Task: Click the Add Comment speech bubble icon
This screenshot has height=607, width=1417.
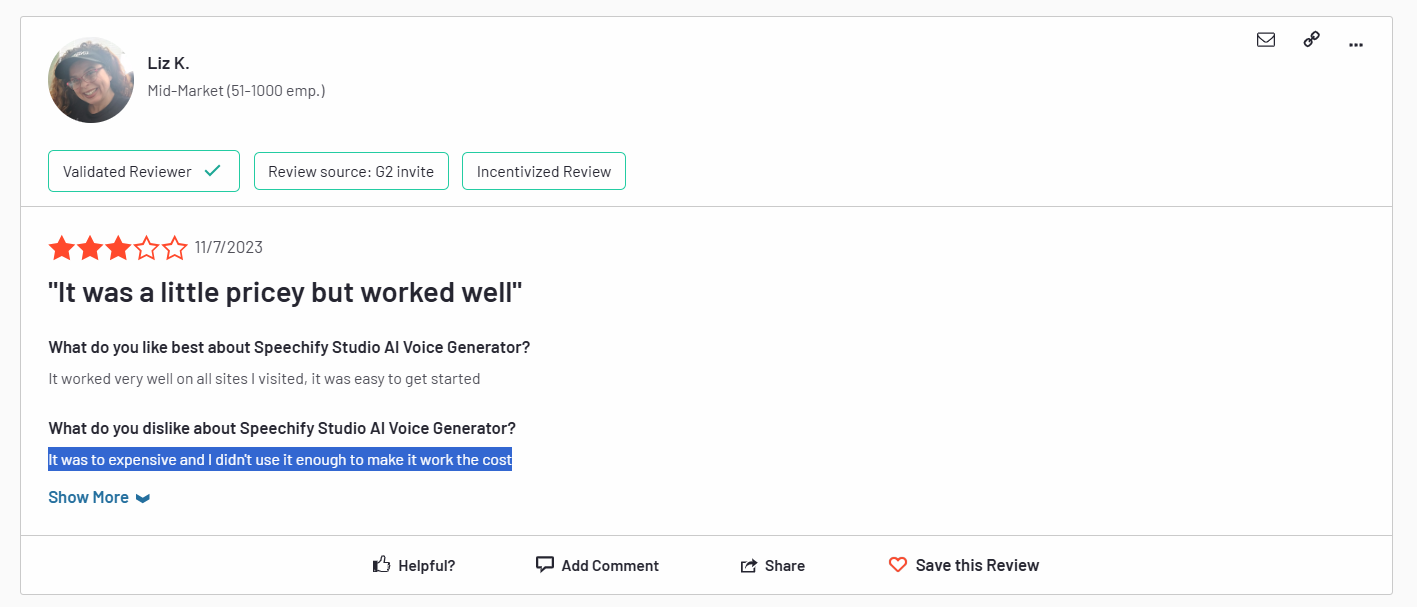Action: pos(545,565)
